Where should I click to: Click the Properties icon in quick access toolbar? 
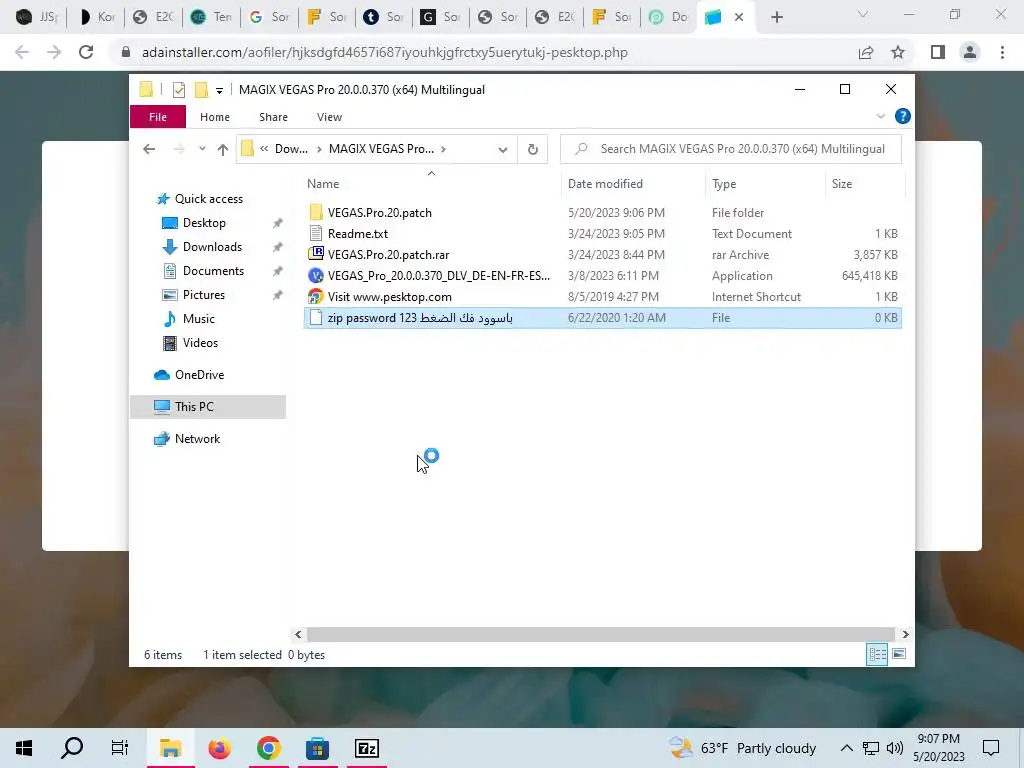click(x=179, y=90)
